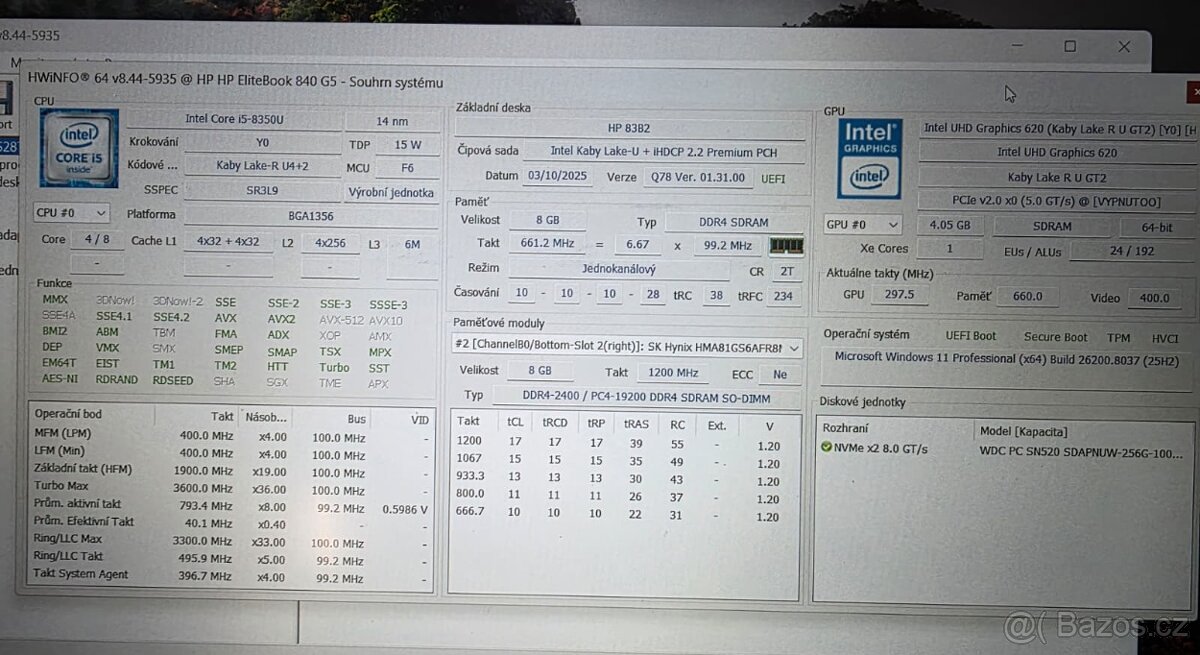Screen dimensions: 1200x655
Task: Click the Intel UHD Graphics 620 name field
Action: [1060, 152]
